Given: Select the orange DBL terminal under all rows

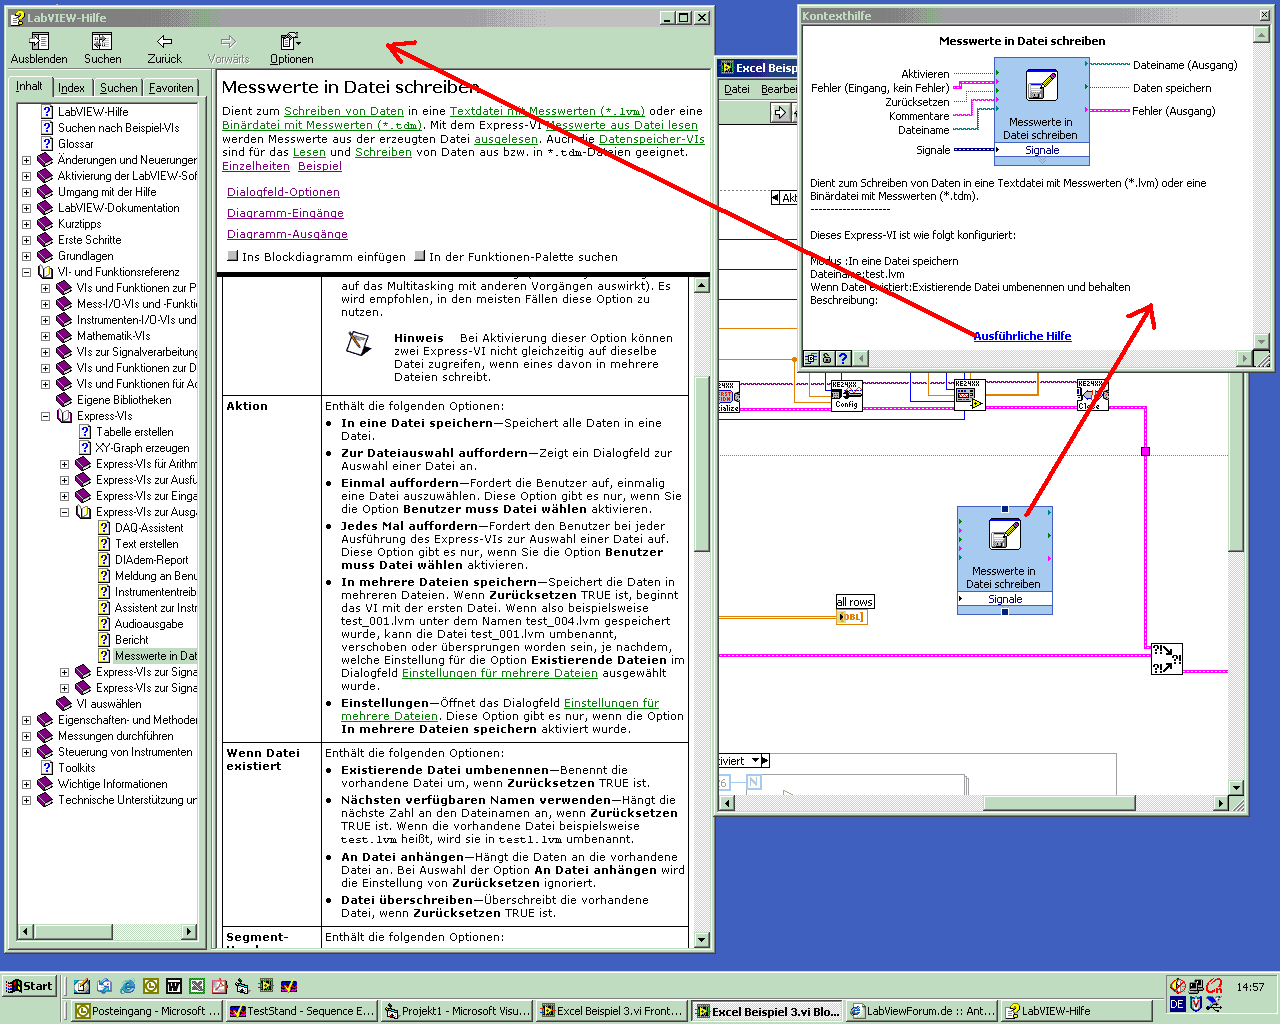Looking at the screenshot, I should pos(851,617).
